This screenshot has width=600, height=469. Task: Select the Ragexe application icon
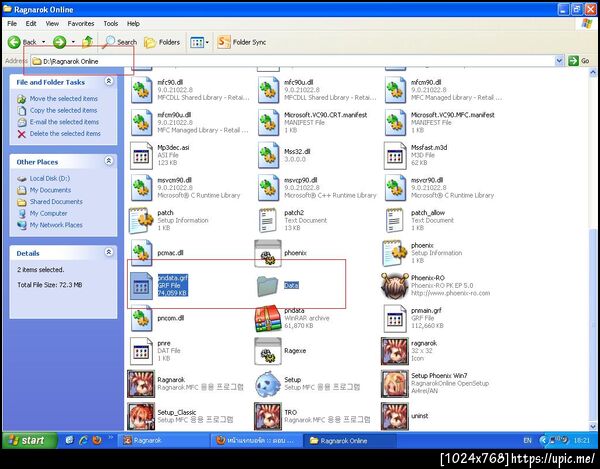click(268, 351)
